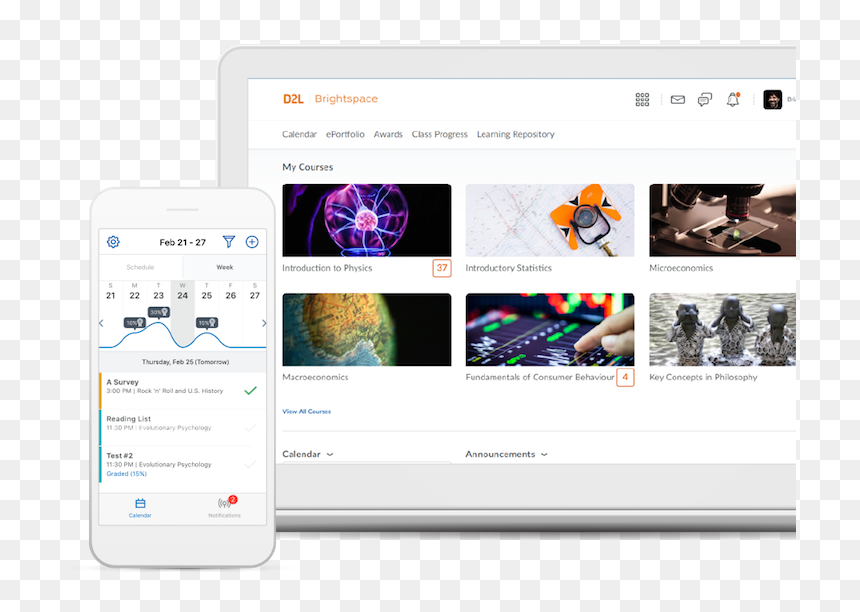The width and height of the screenshot is (860, 612).
Task: Select Sunday 21 in week strip
Action: [111, 292]
